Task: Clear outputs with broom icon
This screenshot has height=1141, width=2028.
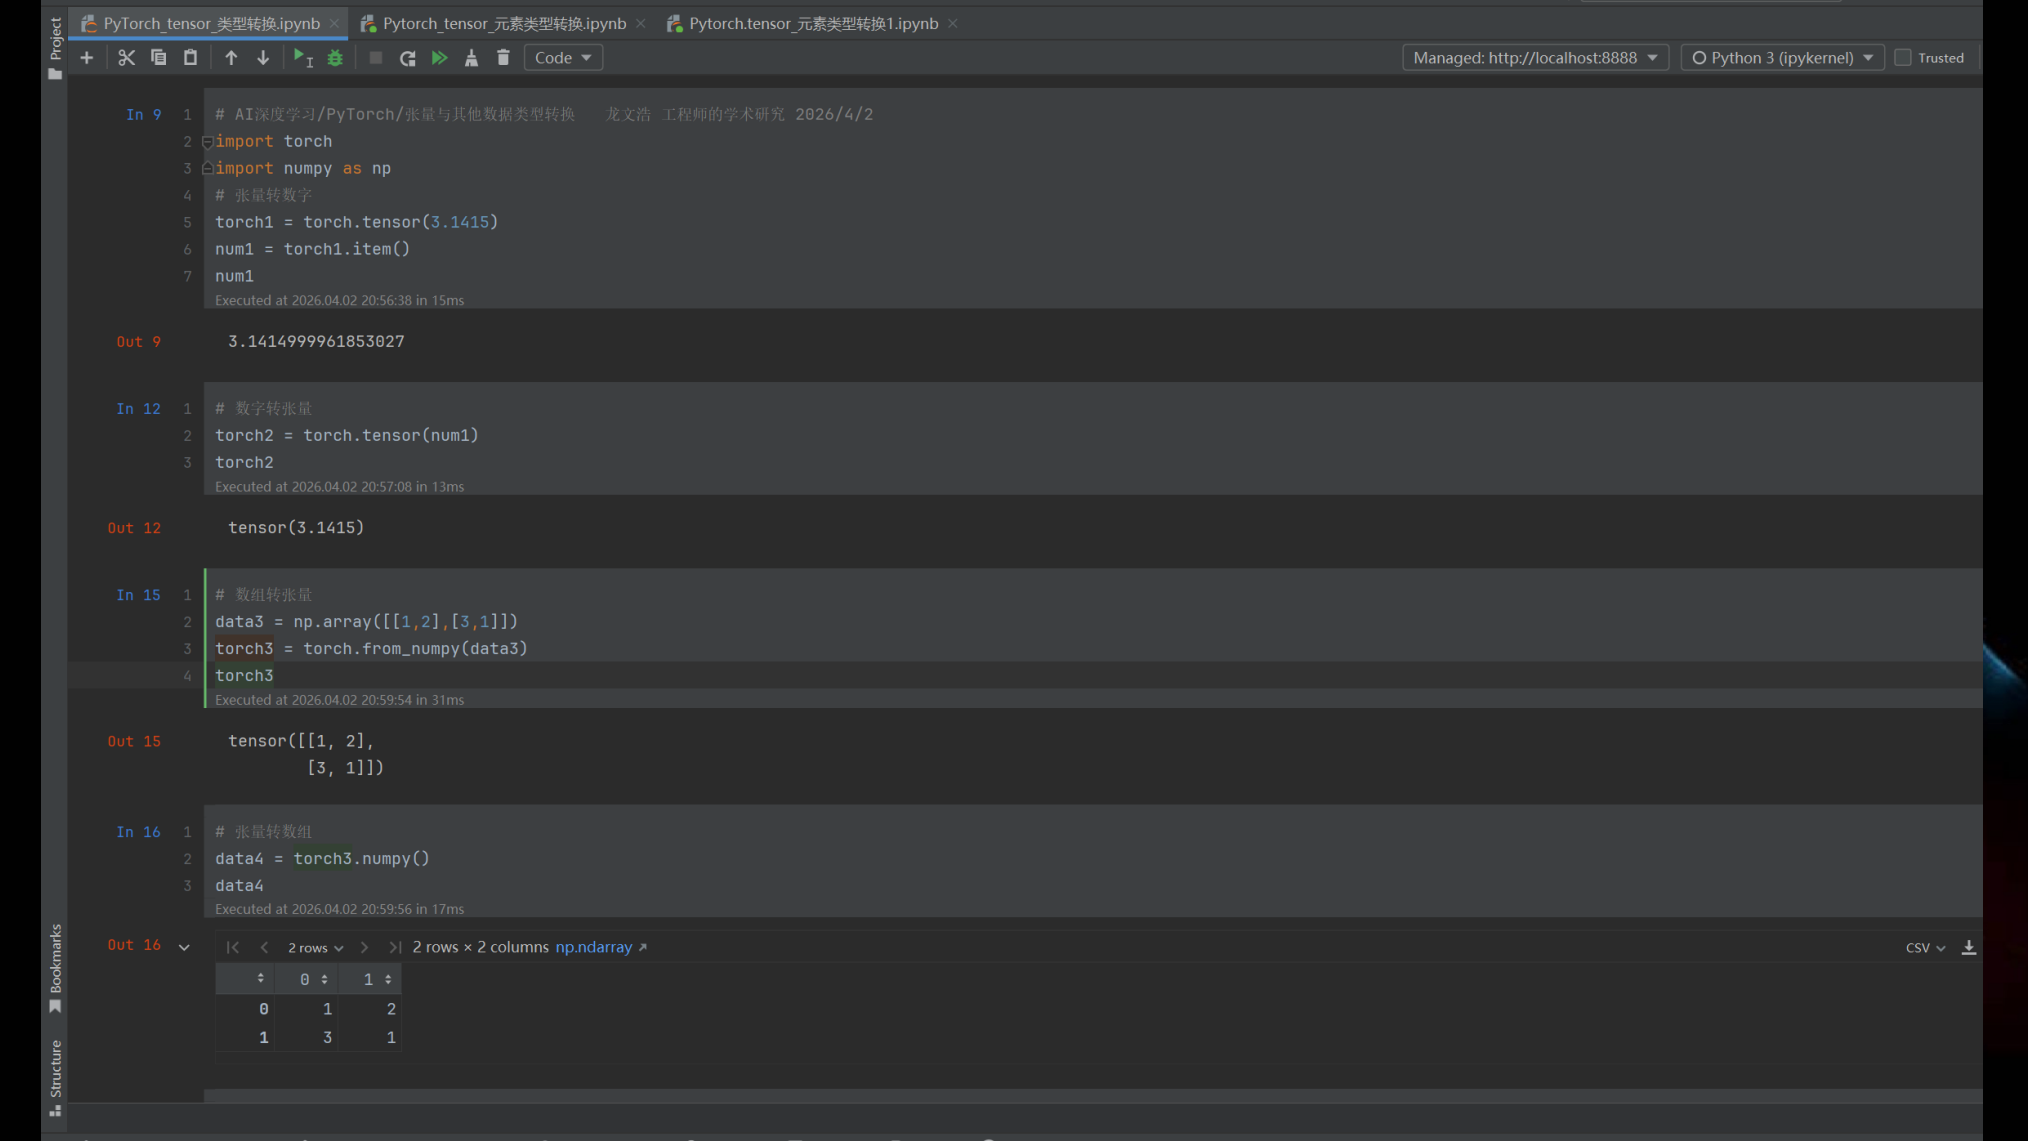Action: coord(471,58)
